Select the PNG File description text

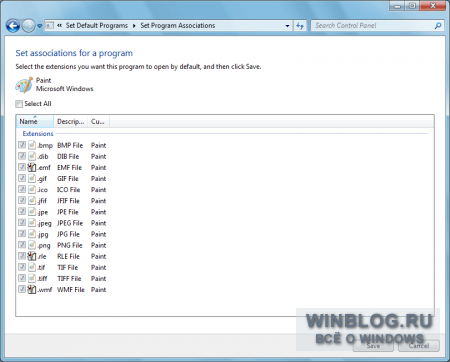70,245
